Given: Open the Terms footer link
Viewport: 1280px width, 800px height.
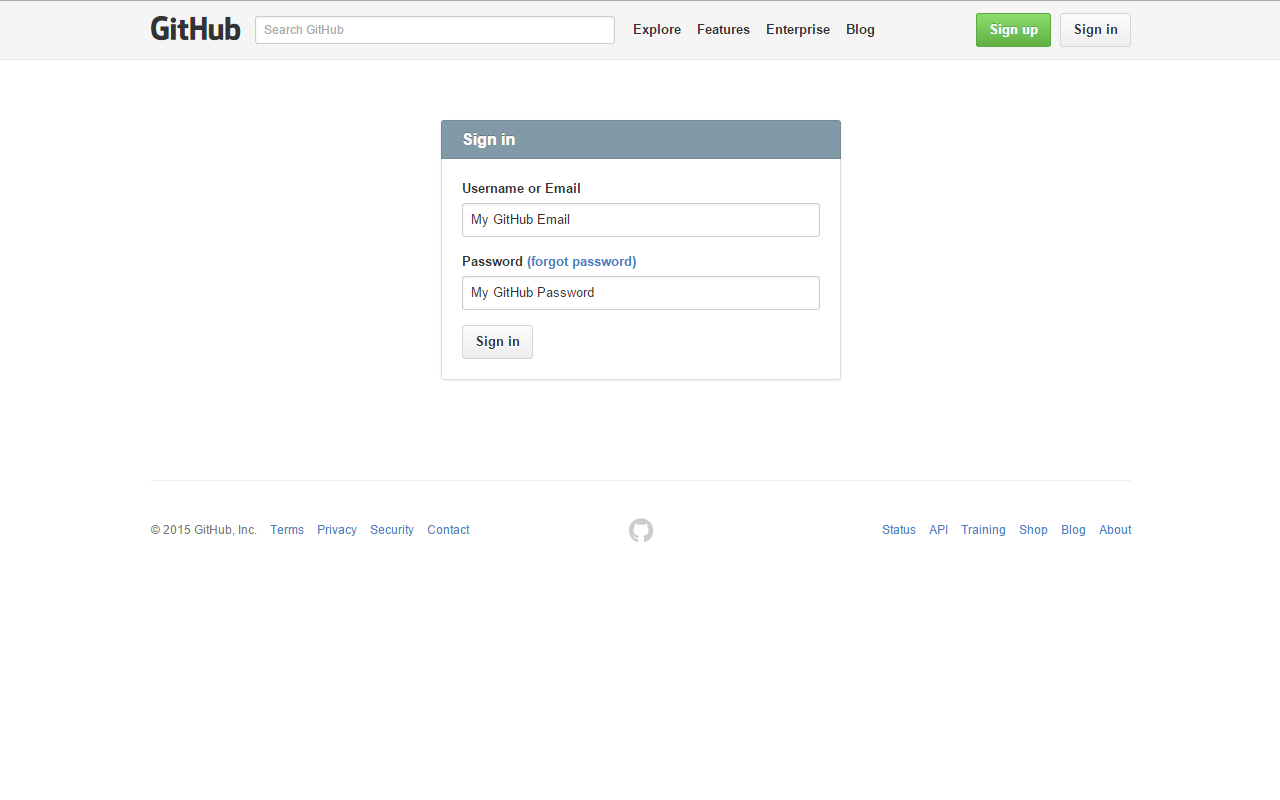Looking at the screenshot, I should pyautogui.click(x=287, y=530).
